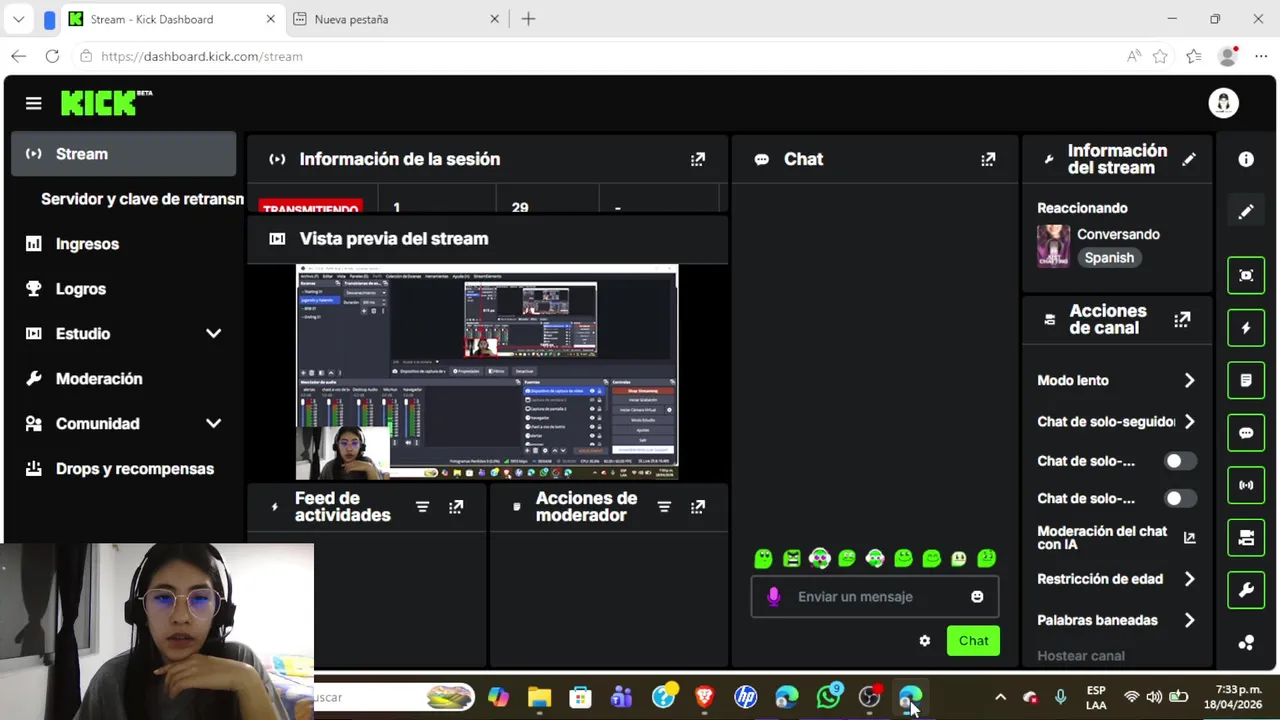This screenshot has width=1280, height=720.
Task: Toggle the second Chat de solo-... switch
Action: click(x=1180, y=498)
